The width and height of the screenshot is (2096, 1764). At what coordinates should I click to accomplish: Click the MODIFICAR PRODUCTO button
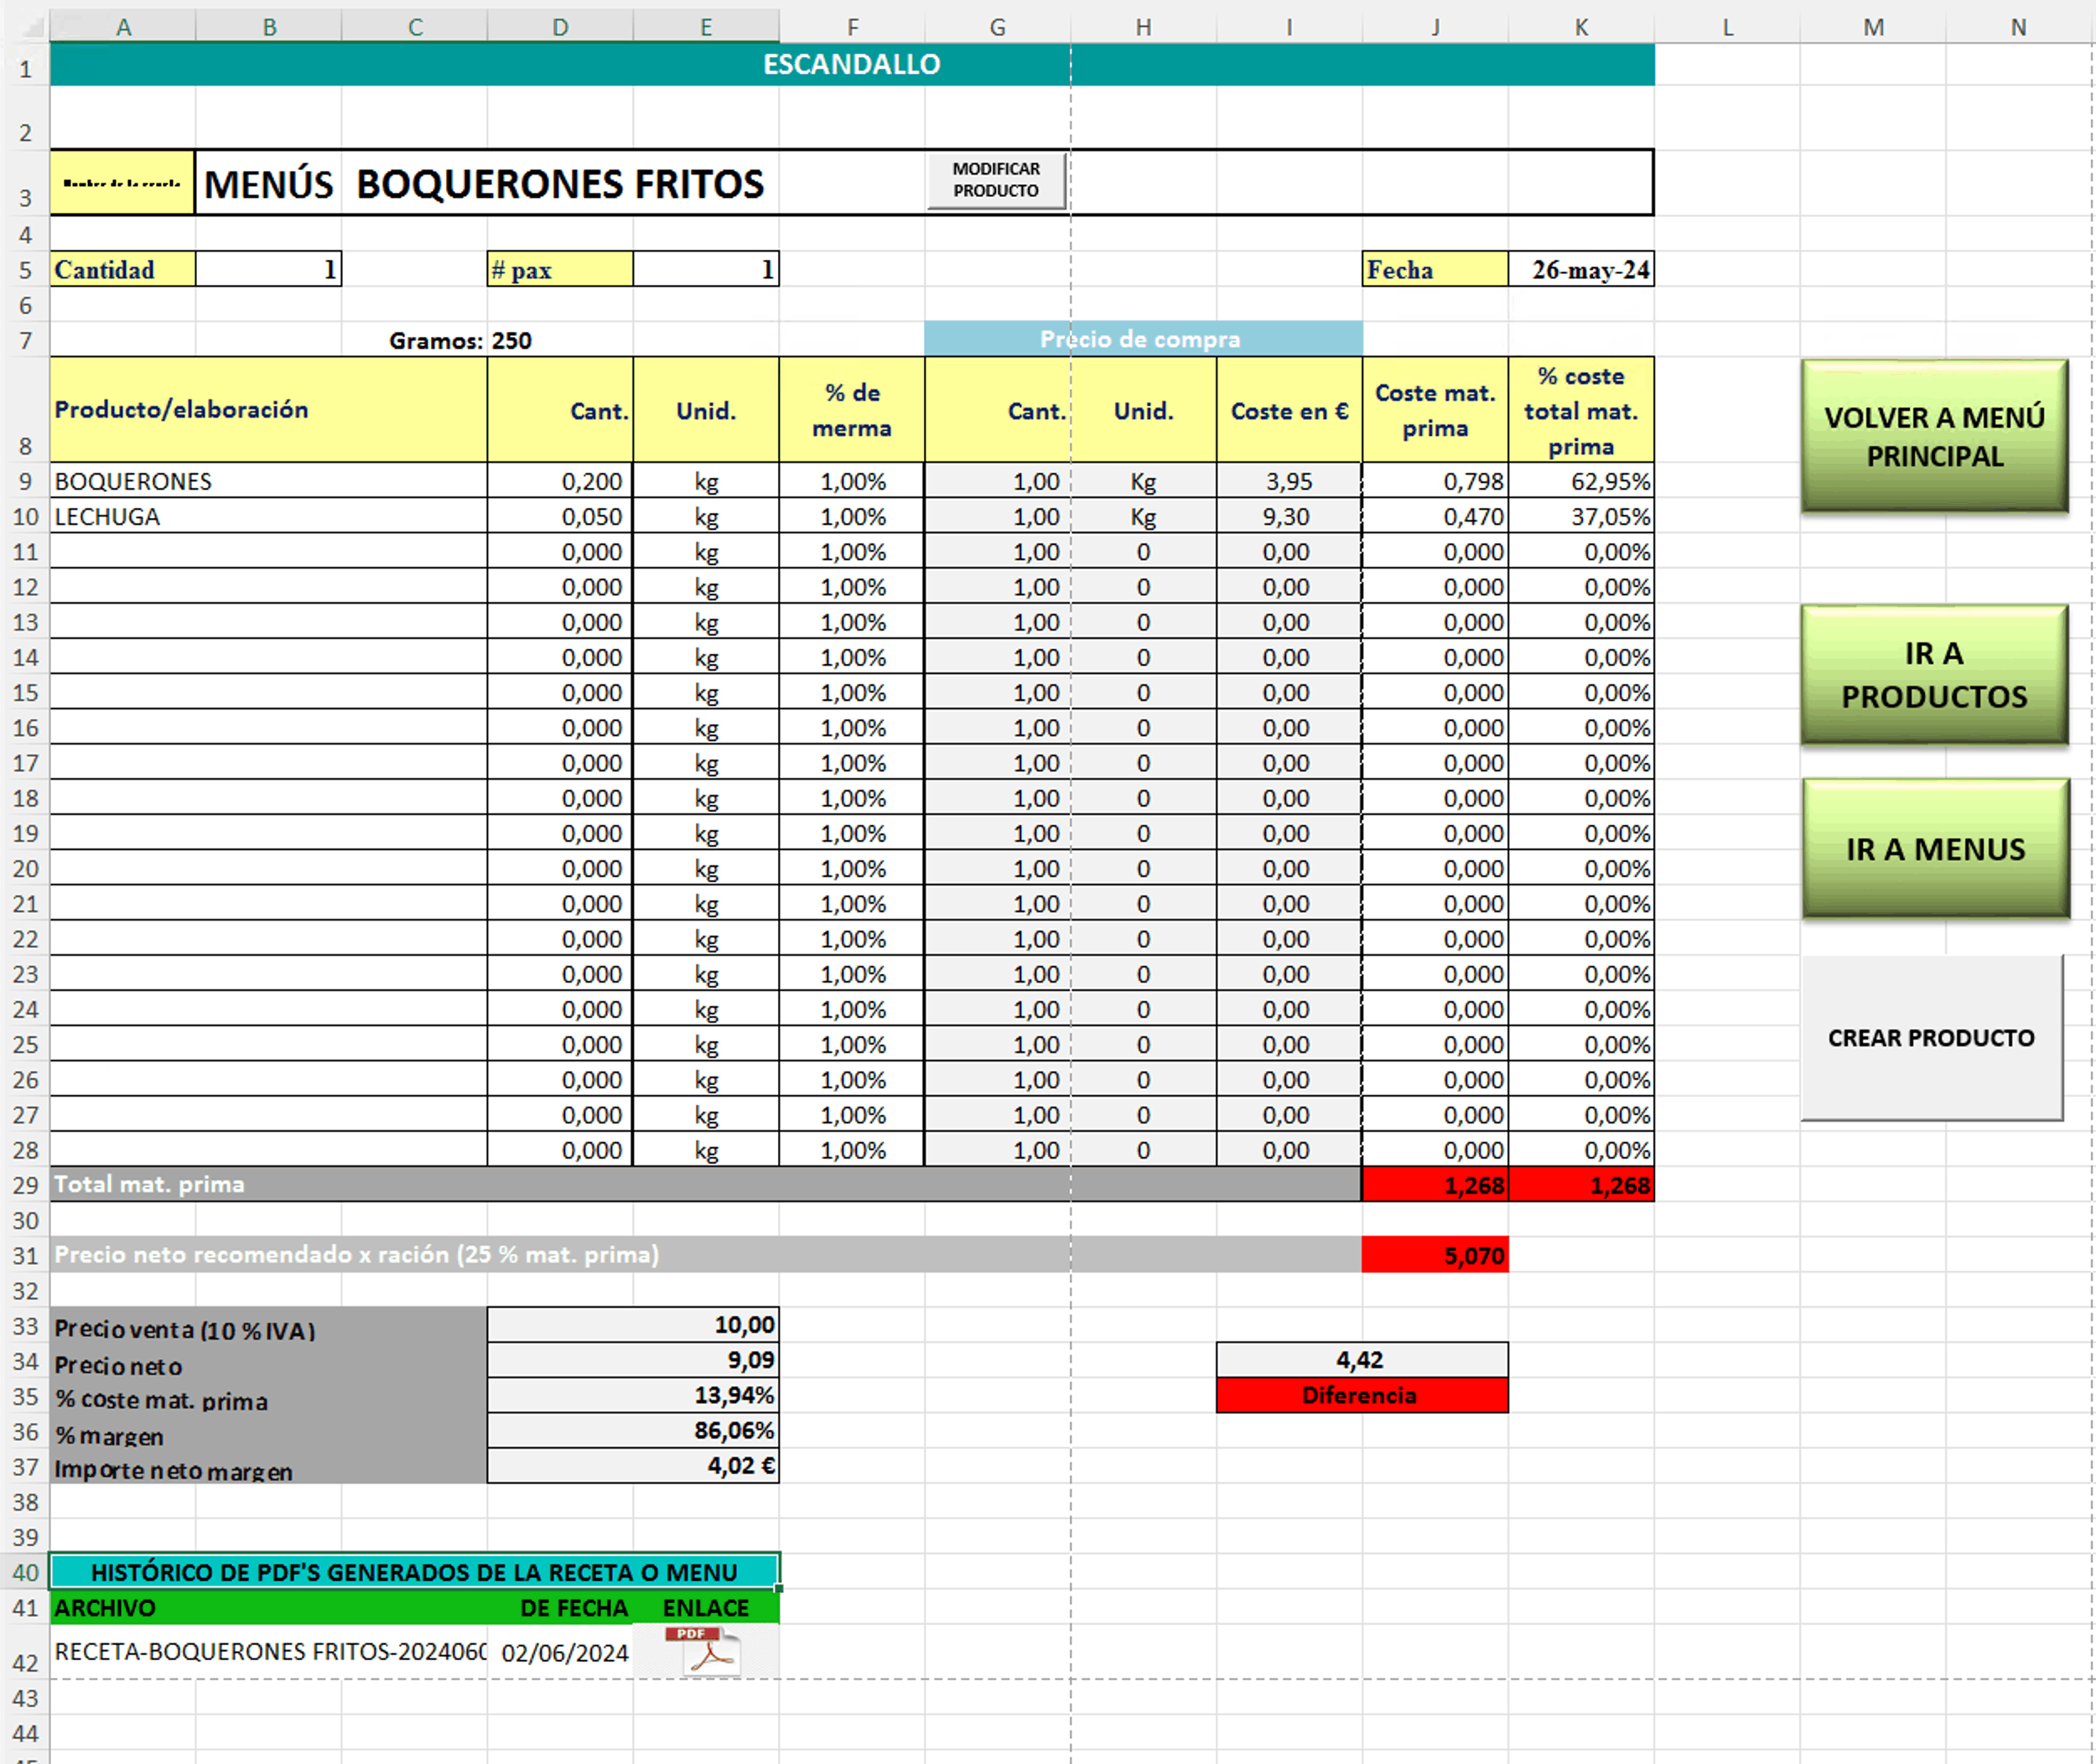996,180
